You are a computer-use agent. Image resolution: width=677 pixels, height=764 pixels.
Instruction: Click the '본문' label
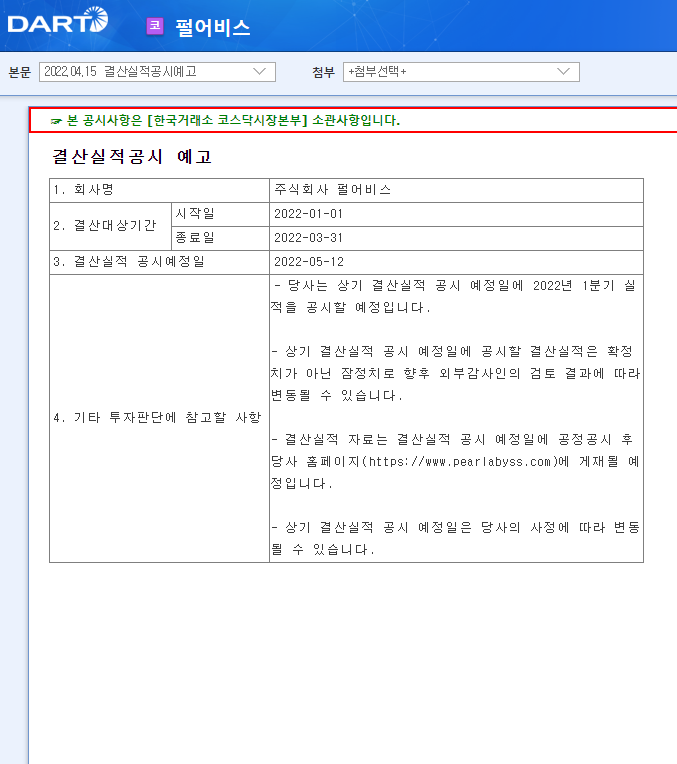[19, 73]
